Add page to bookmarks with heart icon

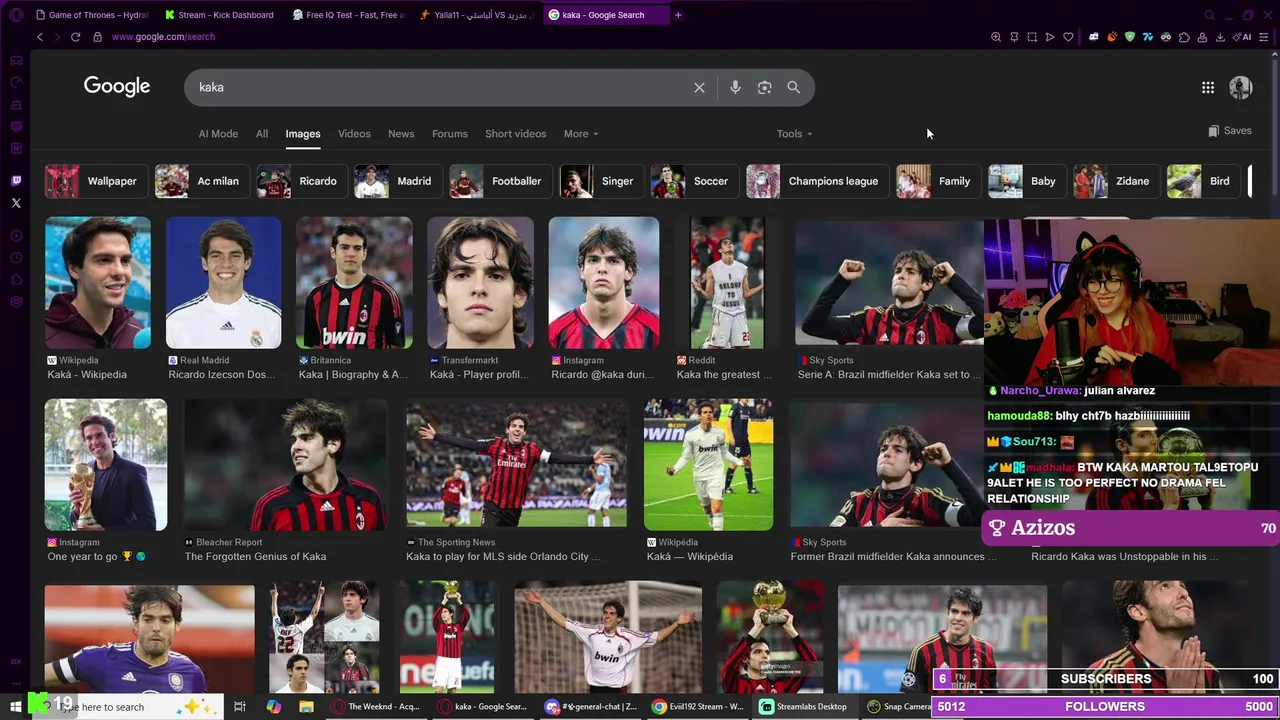(x=1068, y=37)
